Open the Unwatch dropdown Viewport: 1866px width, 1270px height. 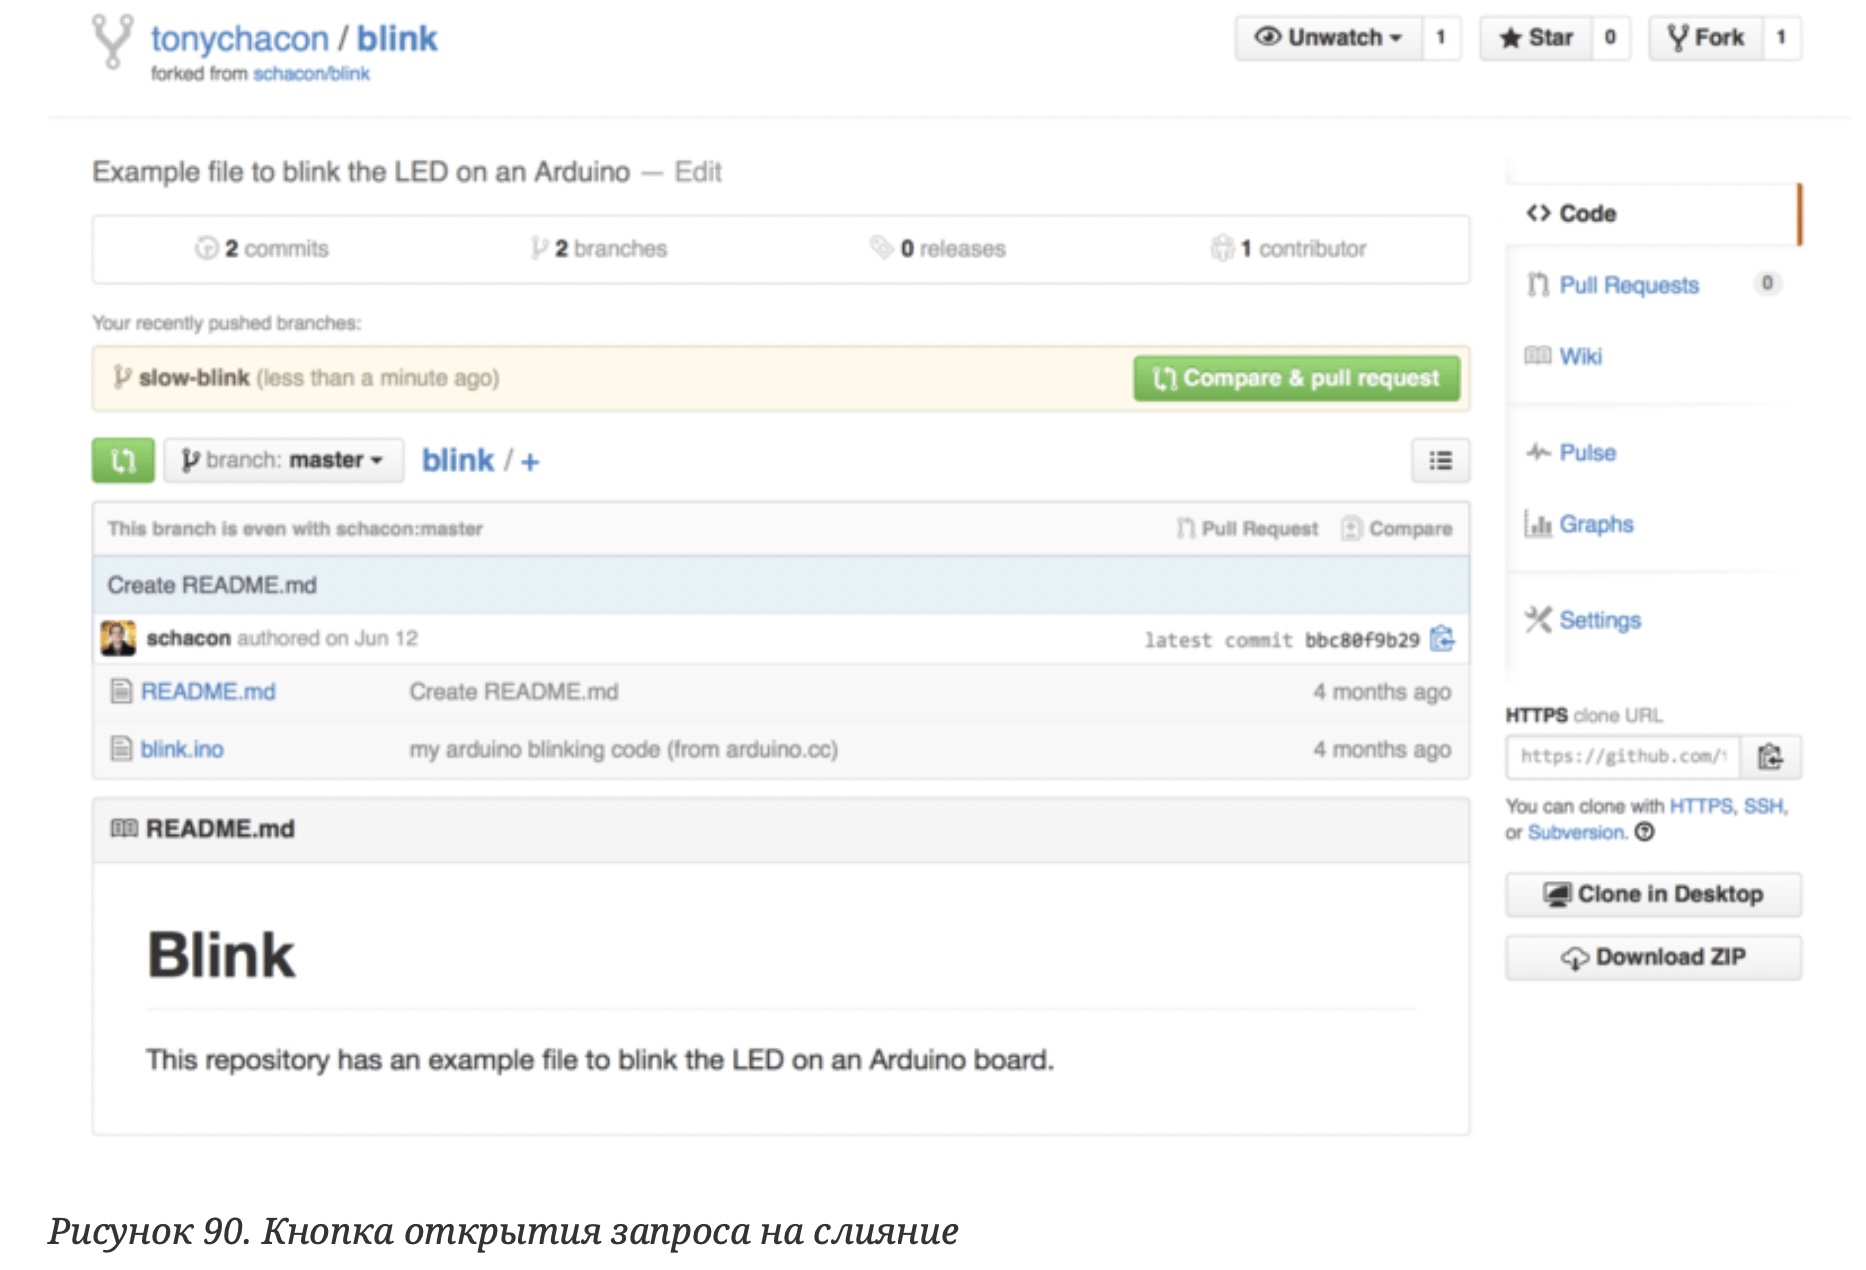pyautogui.click(x=1328, y=38)
